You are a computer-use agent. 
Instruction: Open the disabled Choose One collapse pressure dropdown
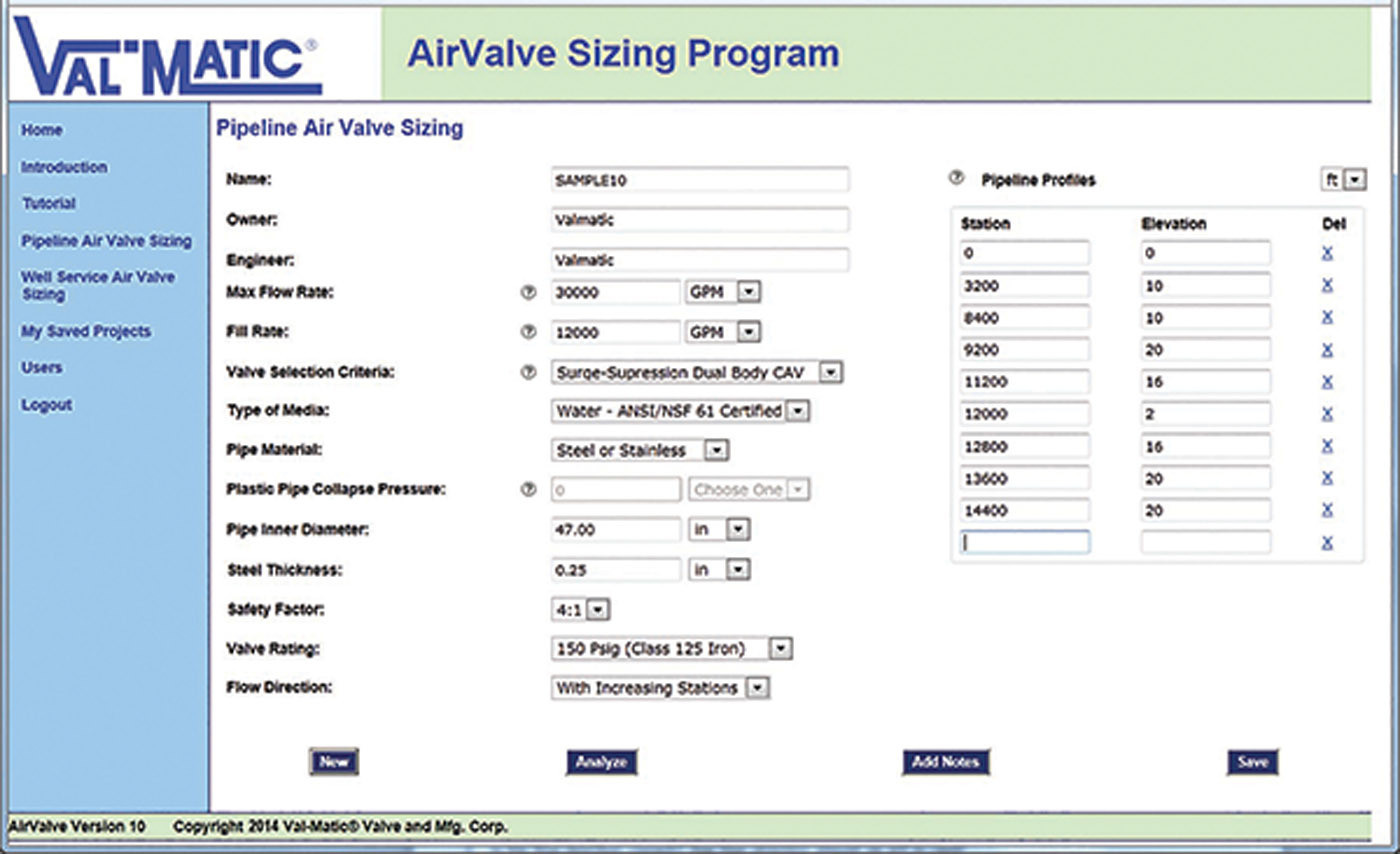[x=750, y=490]
